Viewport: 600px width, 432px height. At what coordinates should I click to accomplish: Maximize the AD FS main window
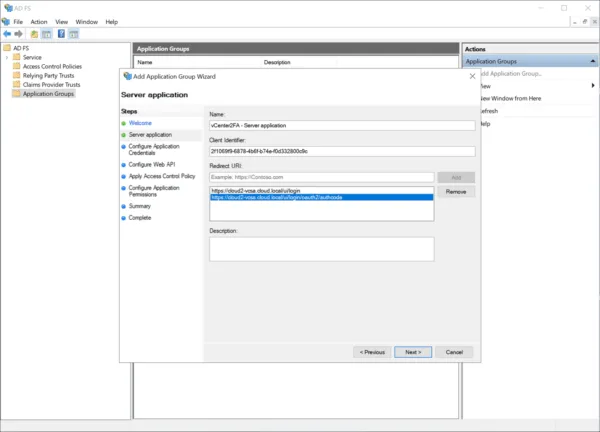[564, 8]
